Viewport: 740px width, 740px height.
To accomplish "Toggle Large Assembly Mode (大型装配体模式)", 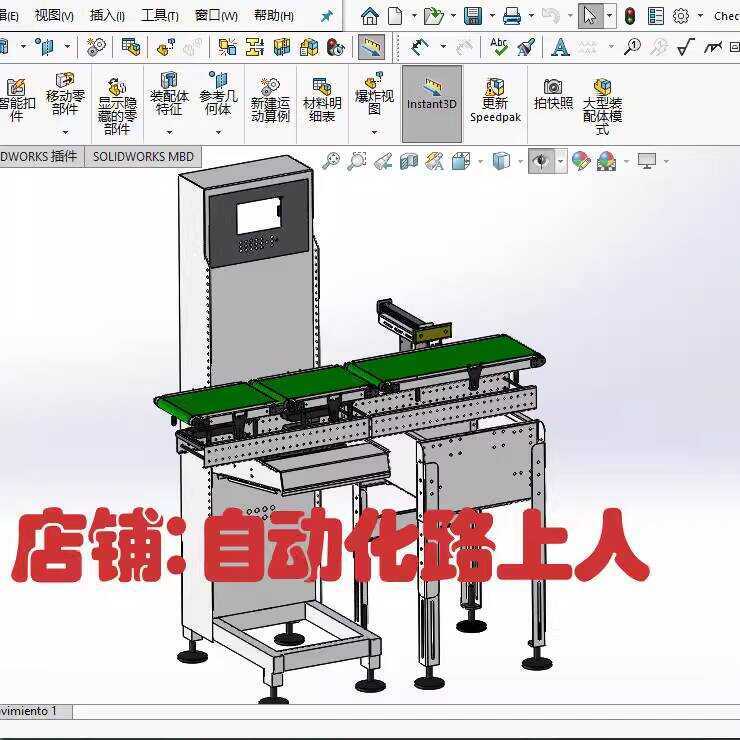I will (x=602, y=102).
